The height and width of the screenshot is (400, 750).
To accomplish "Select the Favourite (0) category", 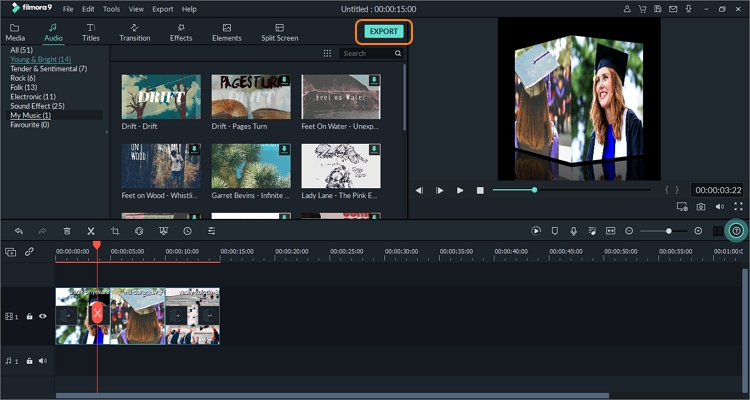I will tap(30, 124).
